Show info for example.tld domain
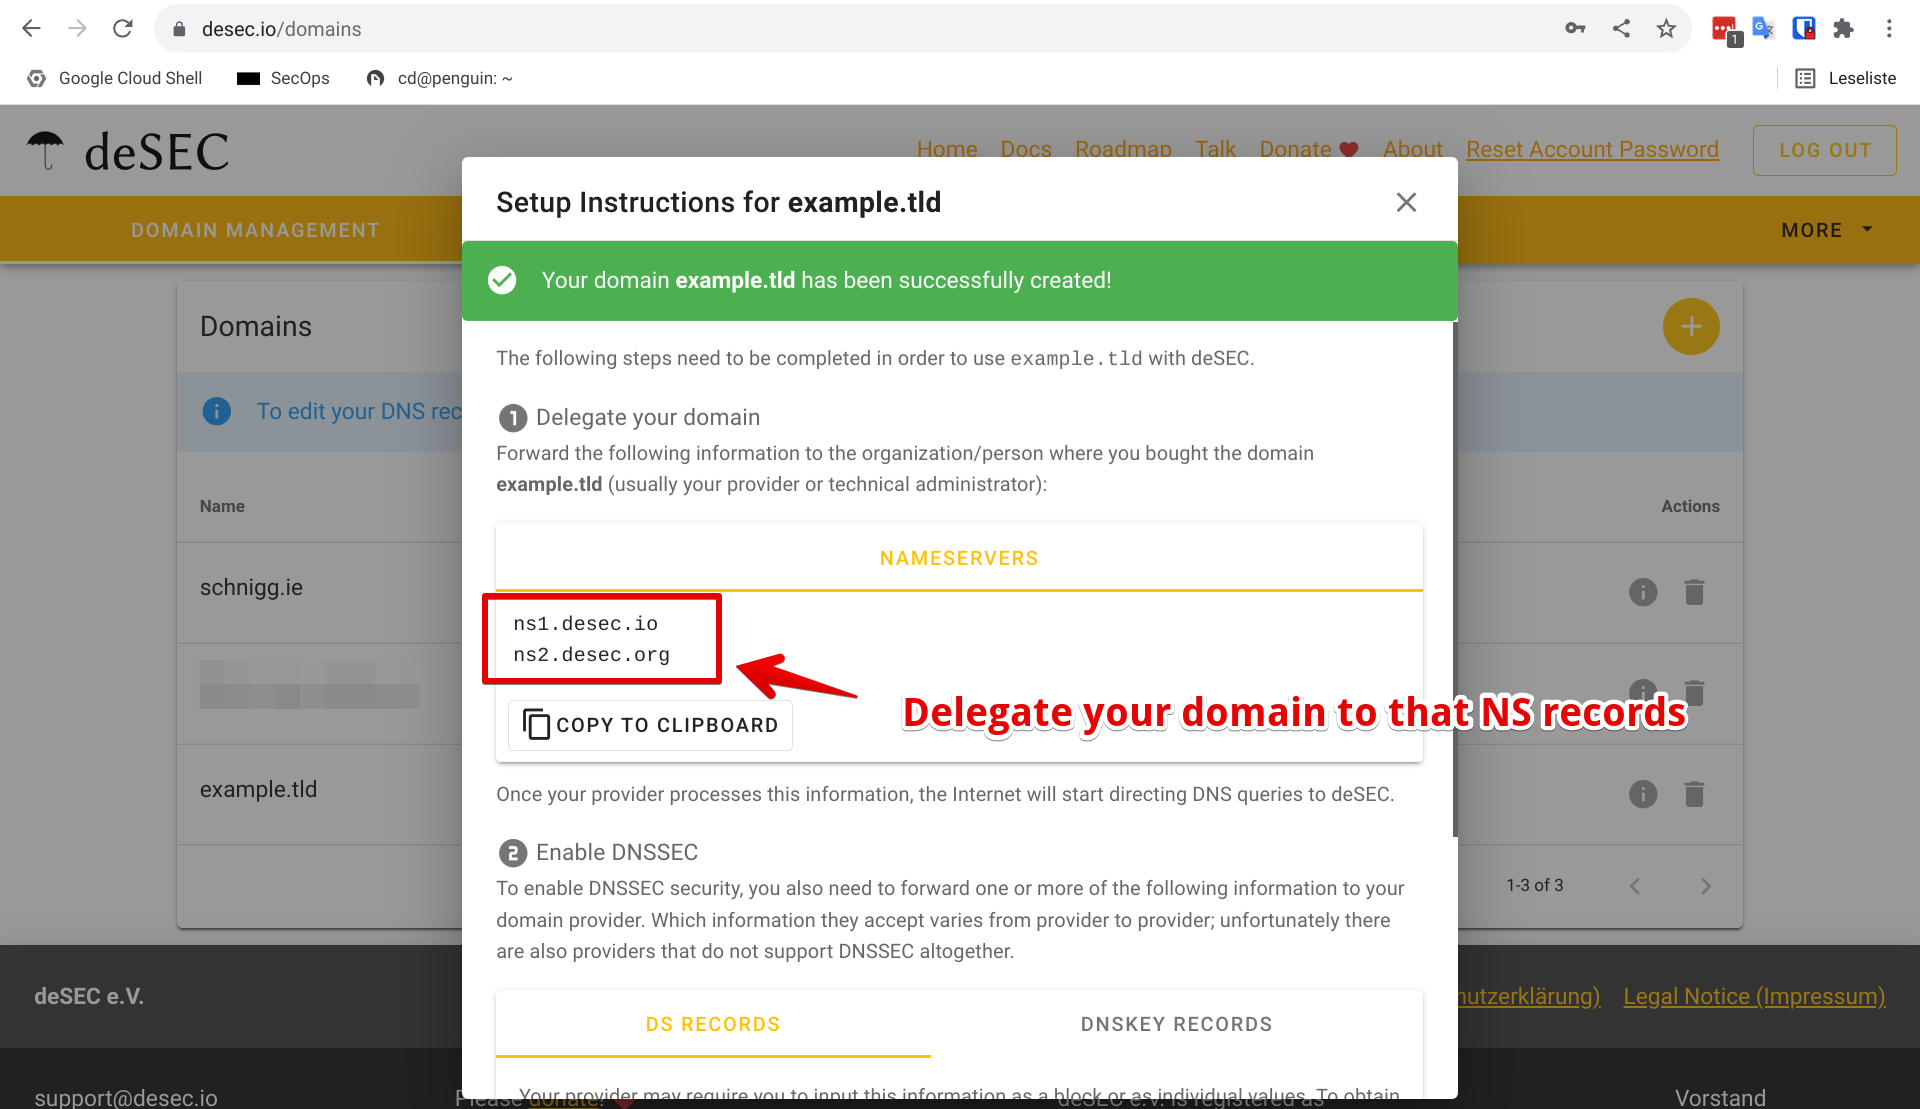This screenshot has width=1920, height=1109. [x=1642, y=795]
